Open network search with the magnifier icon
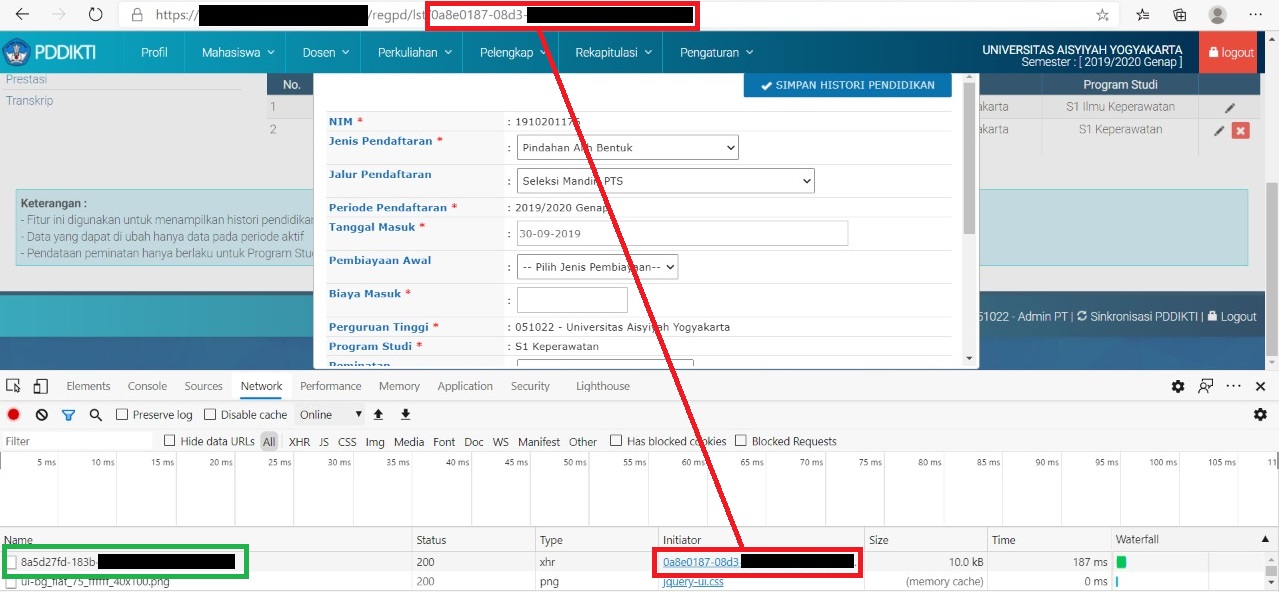This screenshot has width=1279, height=592. (96, 415)
